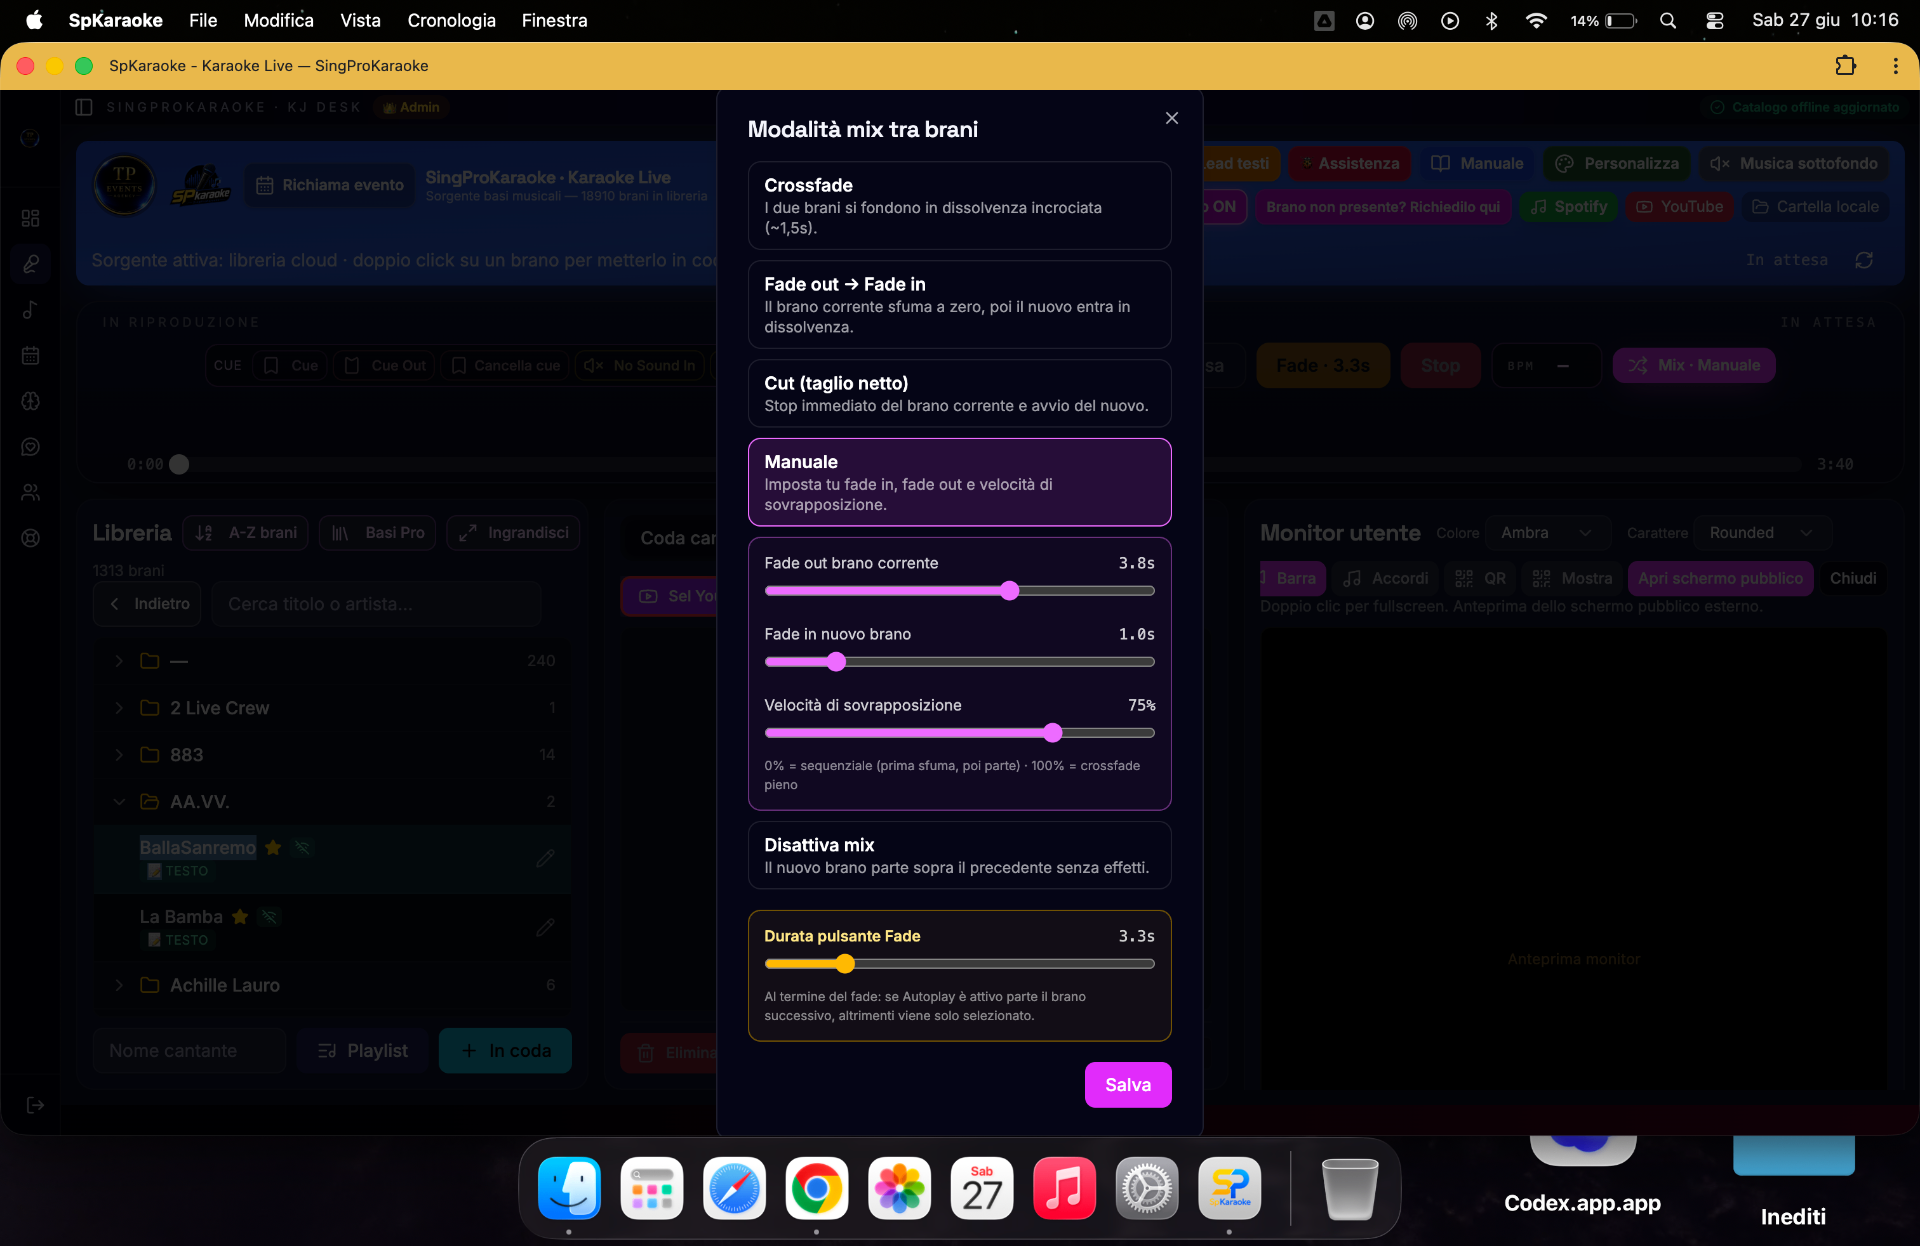The image size is (1920, 1246).
Task: Choose the Cut (taglio netto) mode
Action: tap(960, 393)
